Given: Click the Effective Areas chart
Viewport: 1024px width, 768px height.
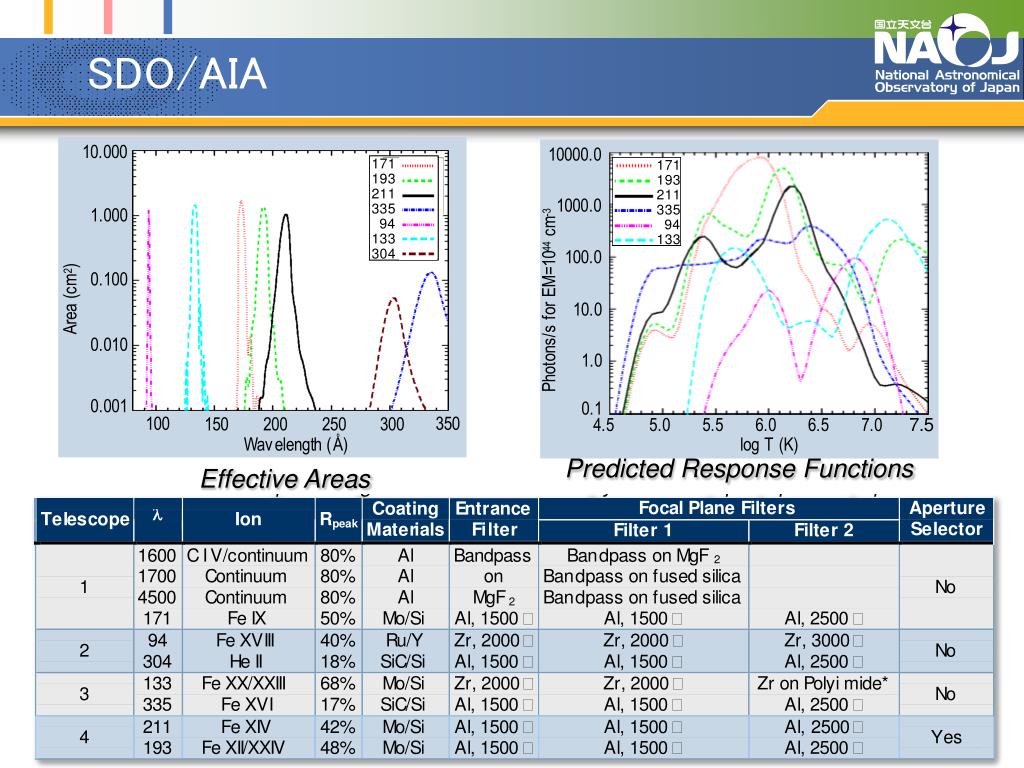Looking at the screenshot, I should point(263,297).
